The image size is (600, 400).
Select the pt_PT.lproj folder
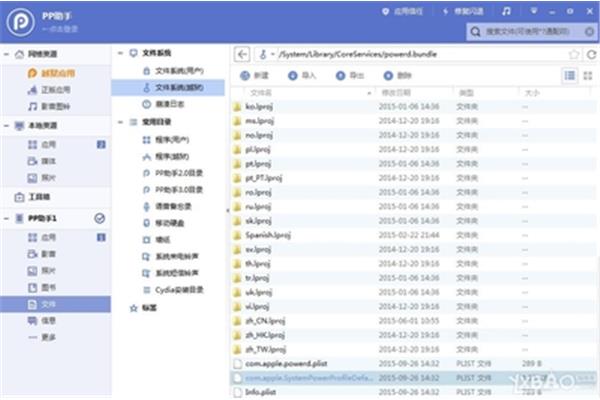pos(413,178)
